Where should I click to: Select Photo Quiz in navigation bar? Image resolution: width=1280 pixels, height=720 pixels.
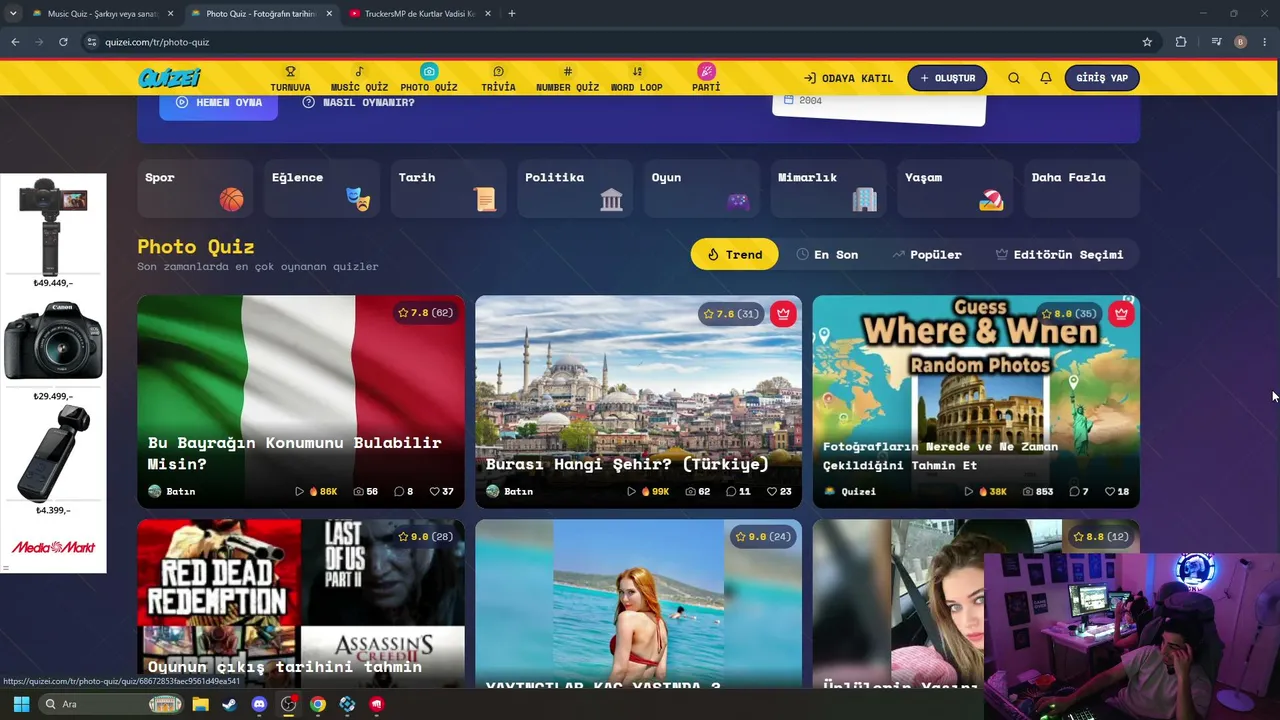429,79
